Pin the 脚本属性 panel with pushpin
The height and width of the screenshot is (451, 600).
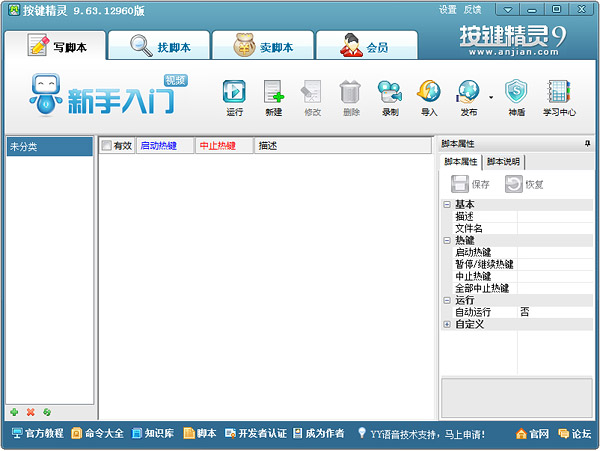587,144
